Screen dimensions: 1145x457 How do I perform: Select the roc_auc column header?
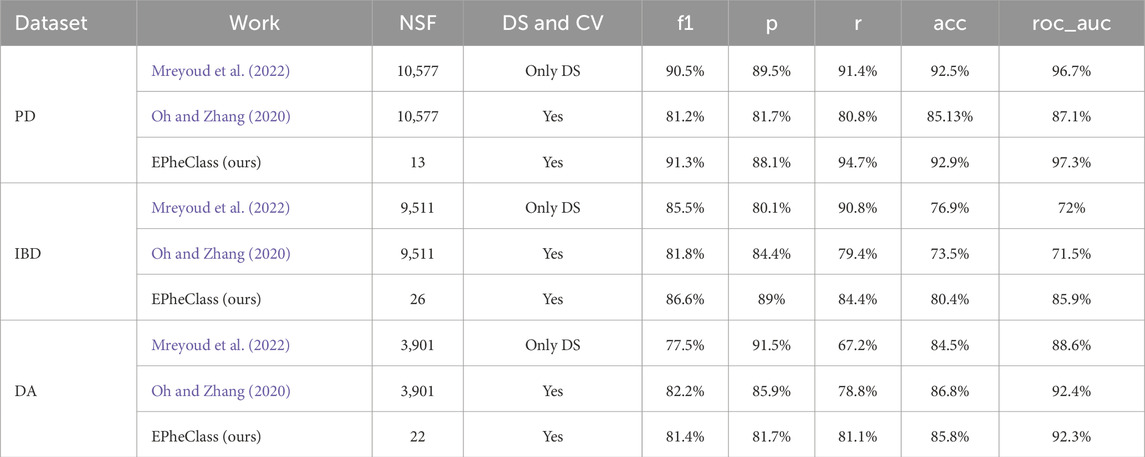click(1071, 21)
